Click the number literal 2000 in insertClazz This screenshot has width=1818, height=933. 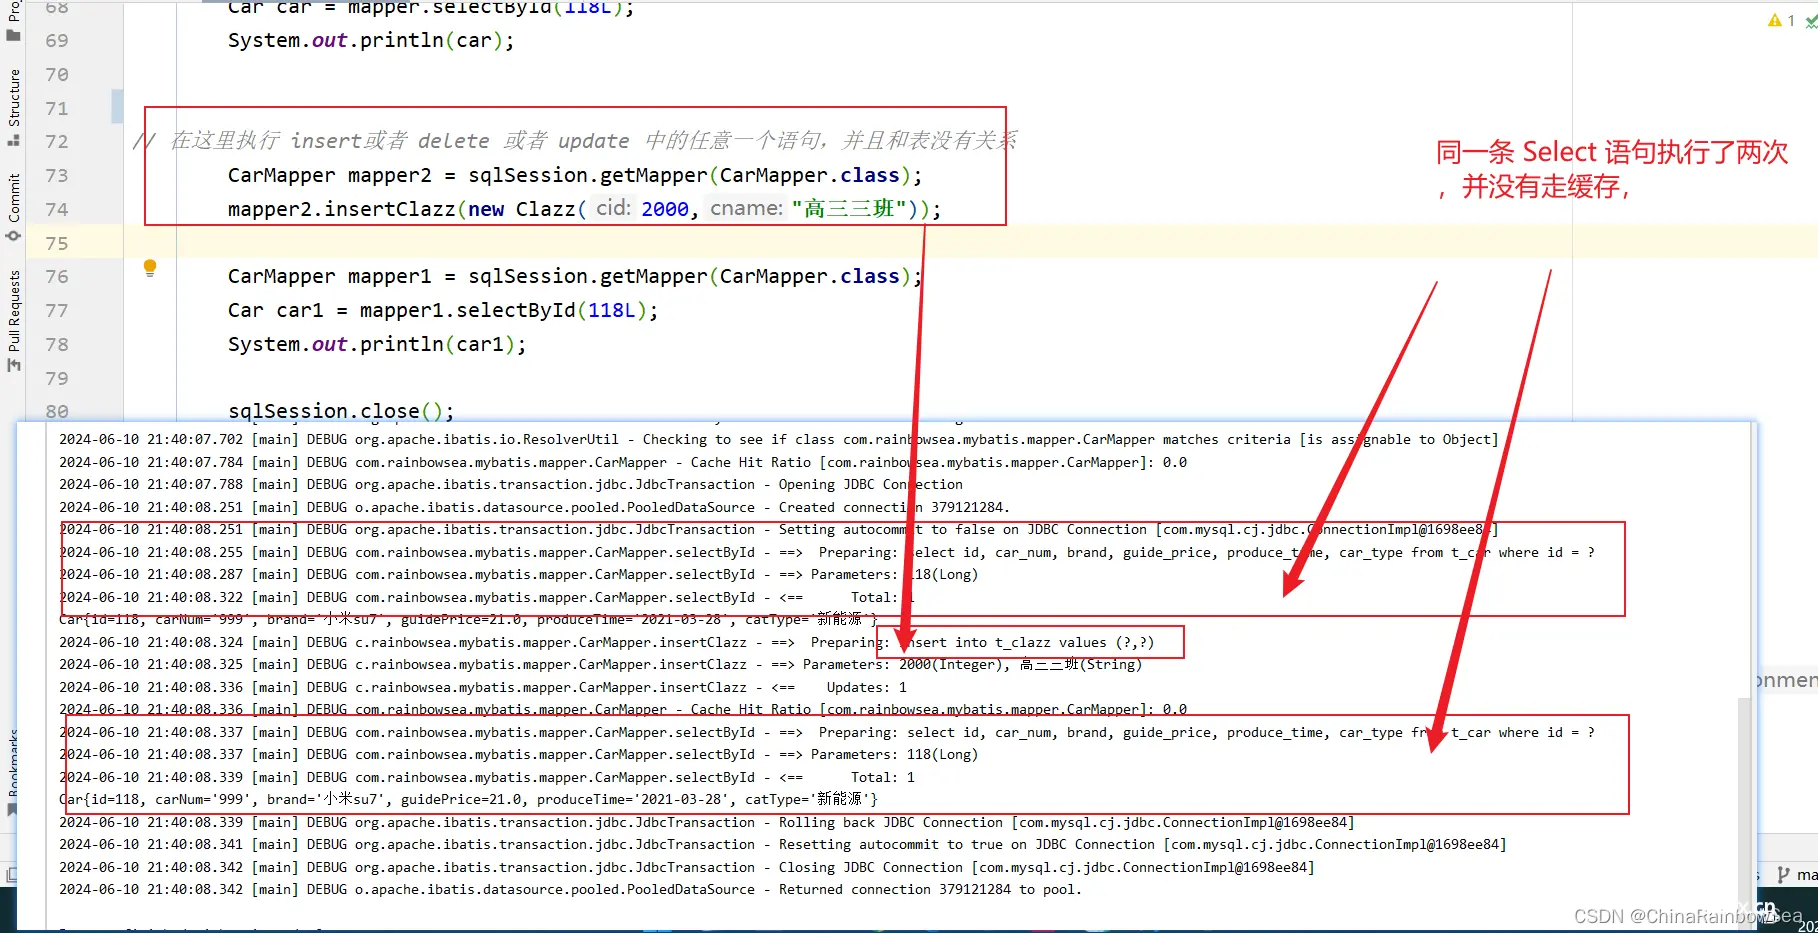pos(665,209)
